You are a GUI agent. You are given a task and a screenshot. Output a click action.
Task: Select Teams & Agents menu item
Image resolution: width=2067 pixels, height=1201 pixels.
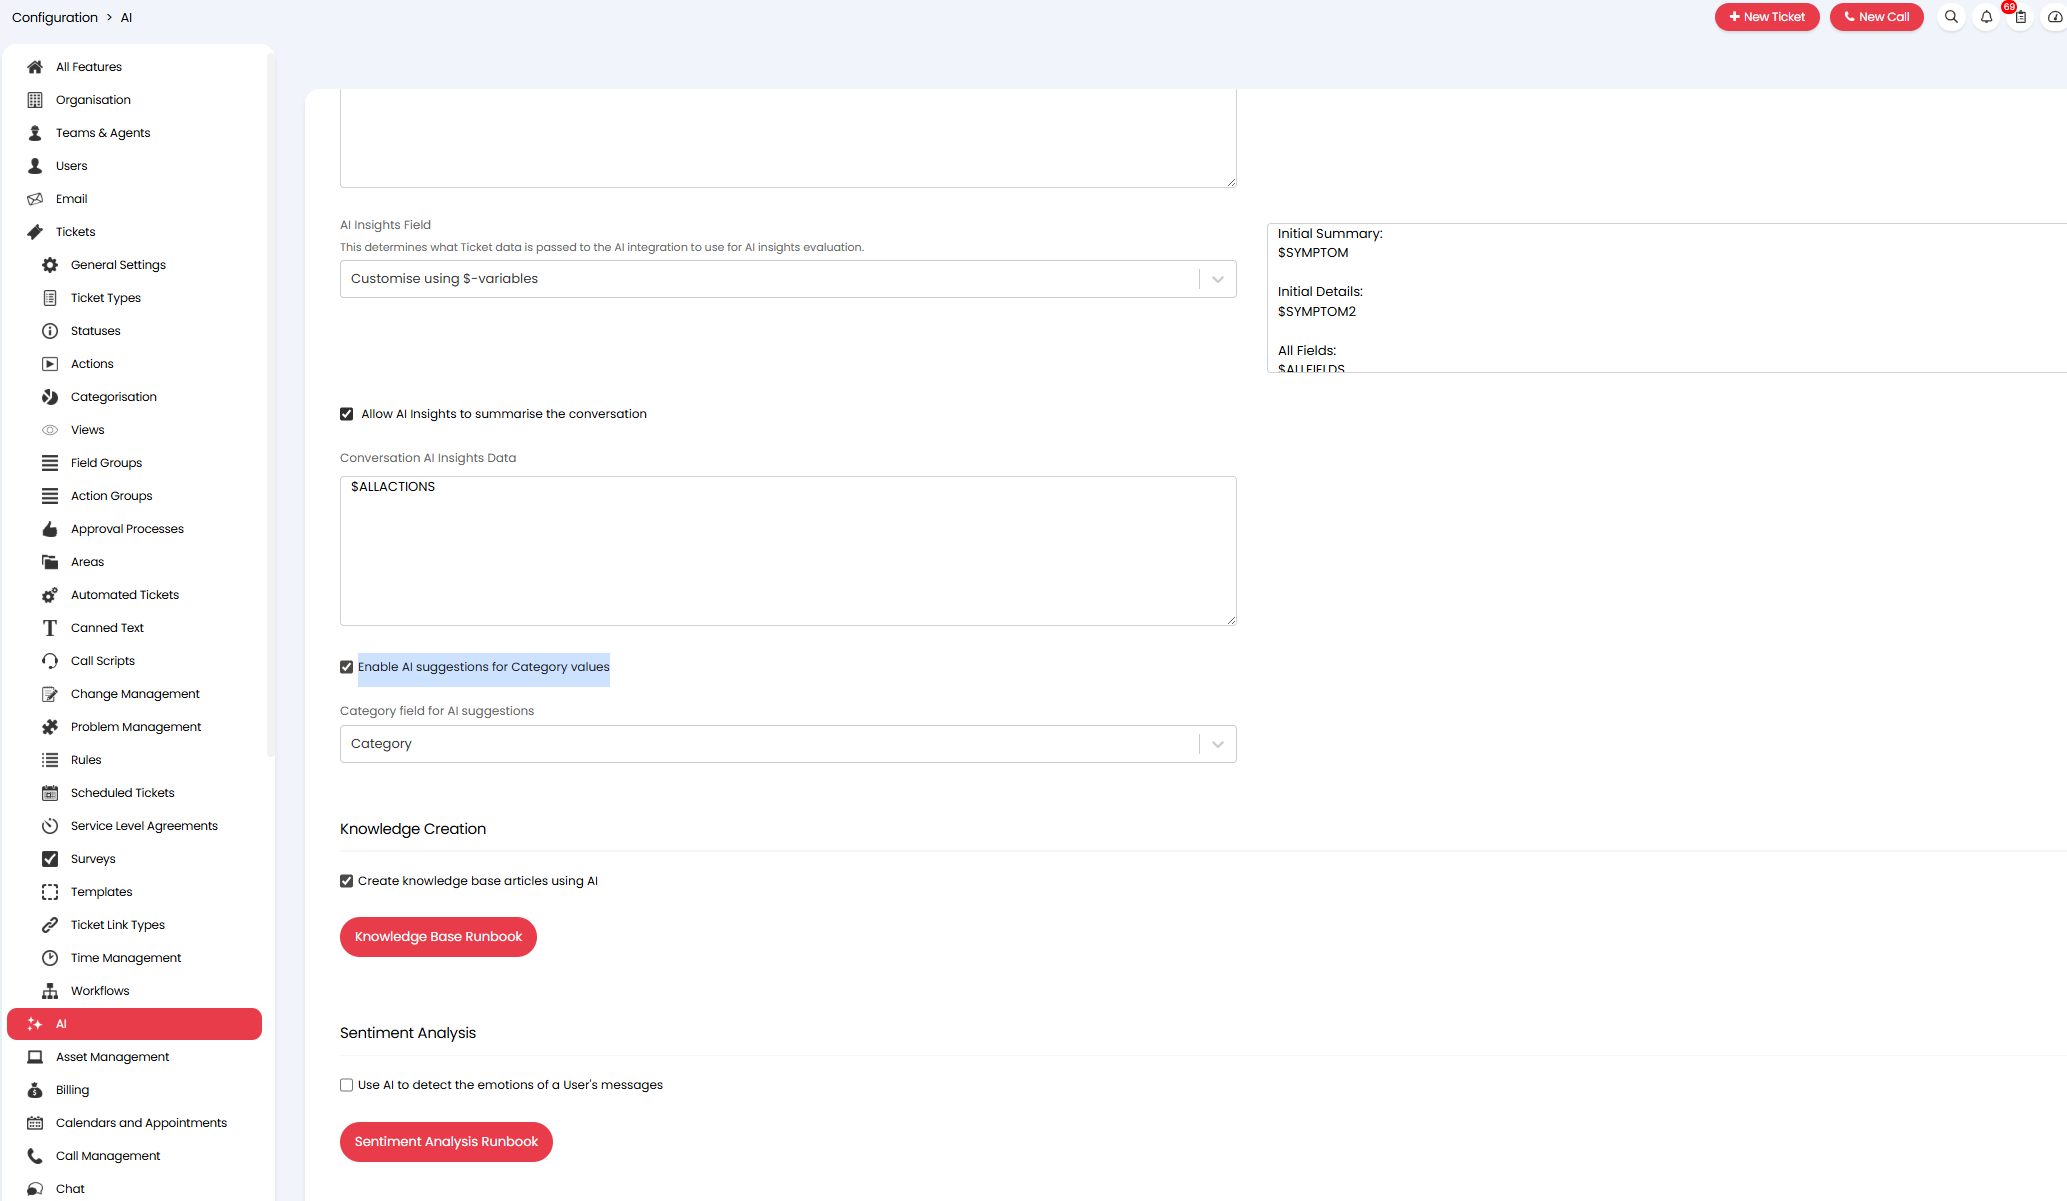pos(103,133)
